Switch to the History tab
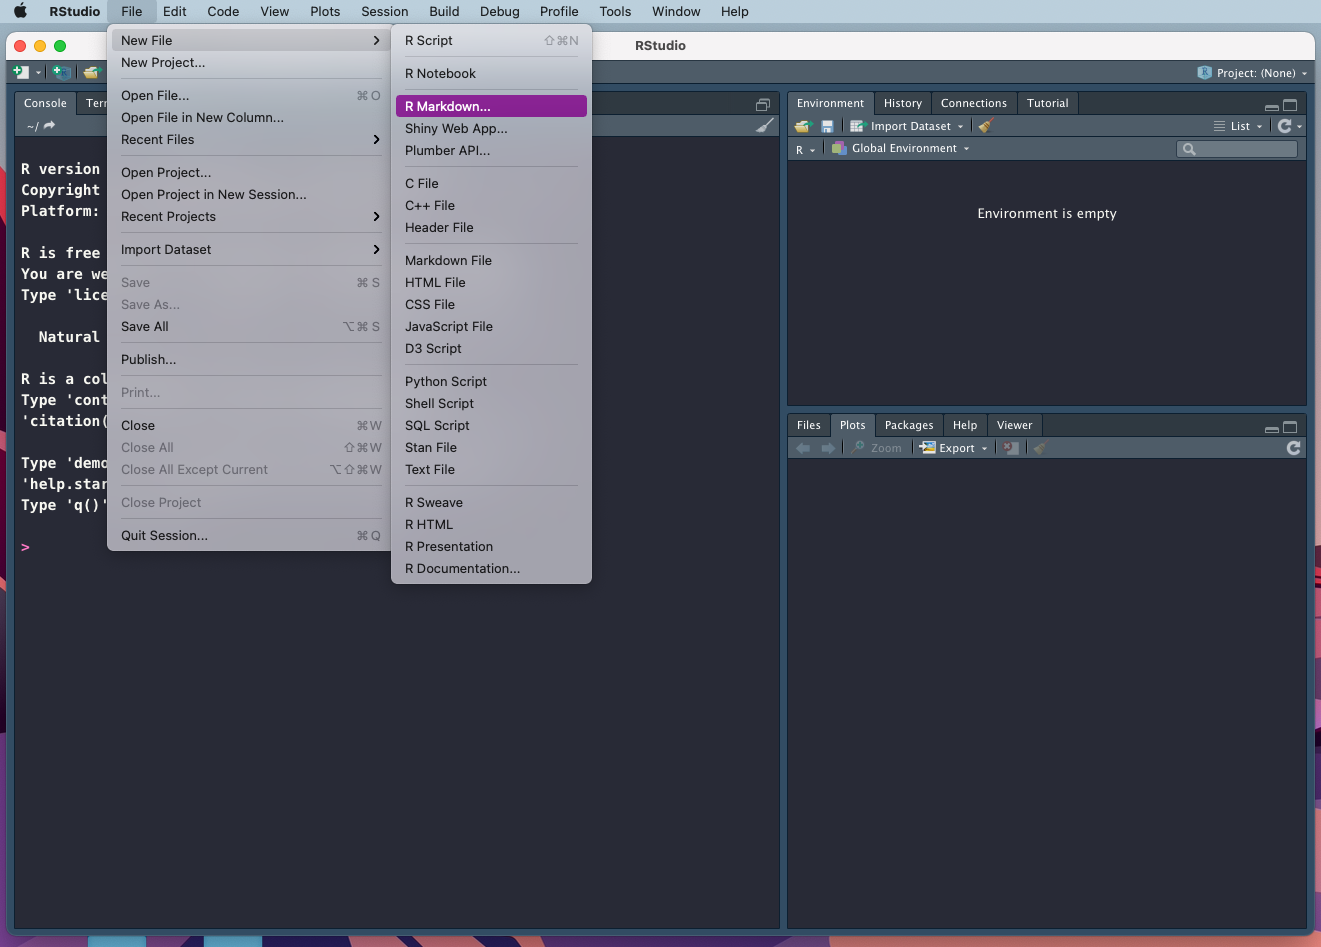Screen dimensions: 1321x947 click(x=902, y=102)
